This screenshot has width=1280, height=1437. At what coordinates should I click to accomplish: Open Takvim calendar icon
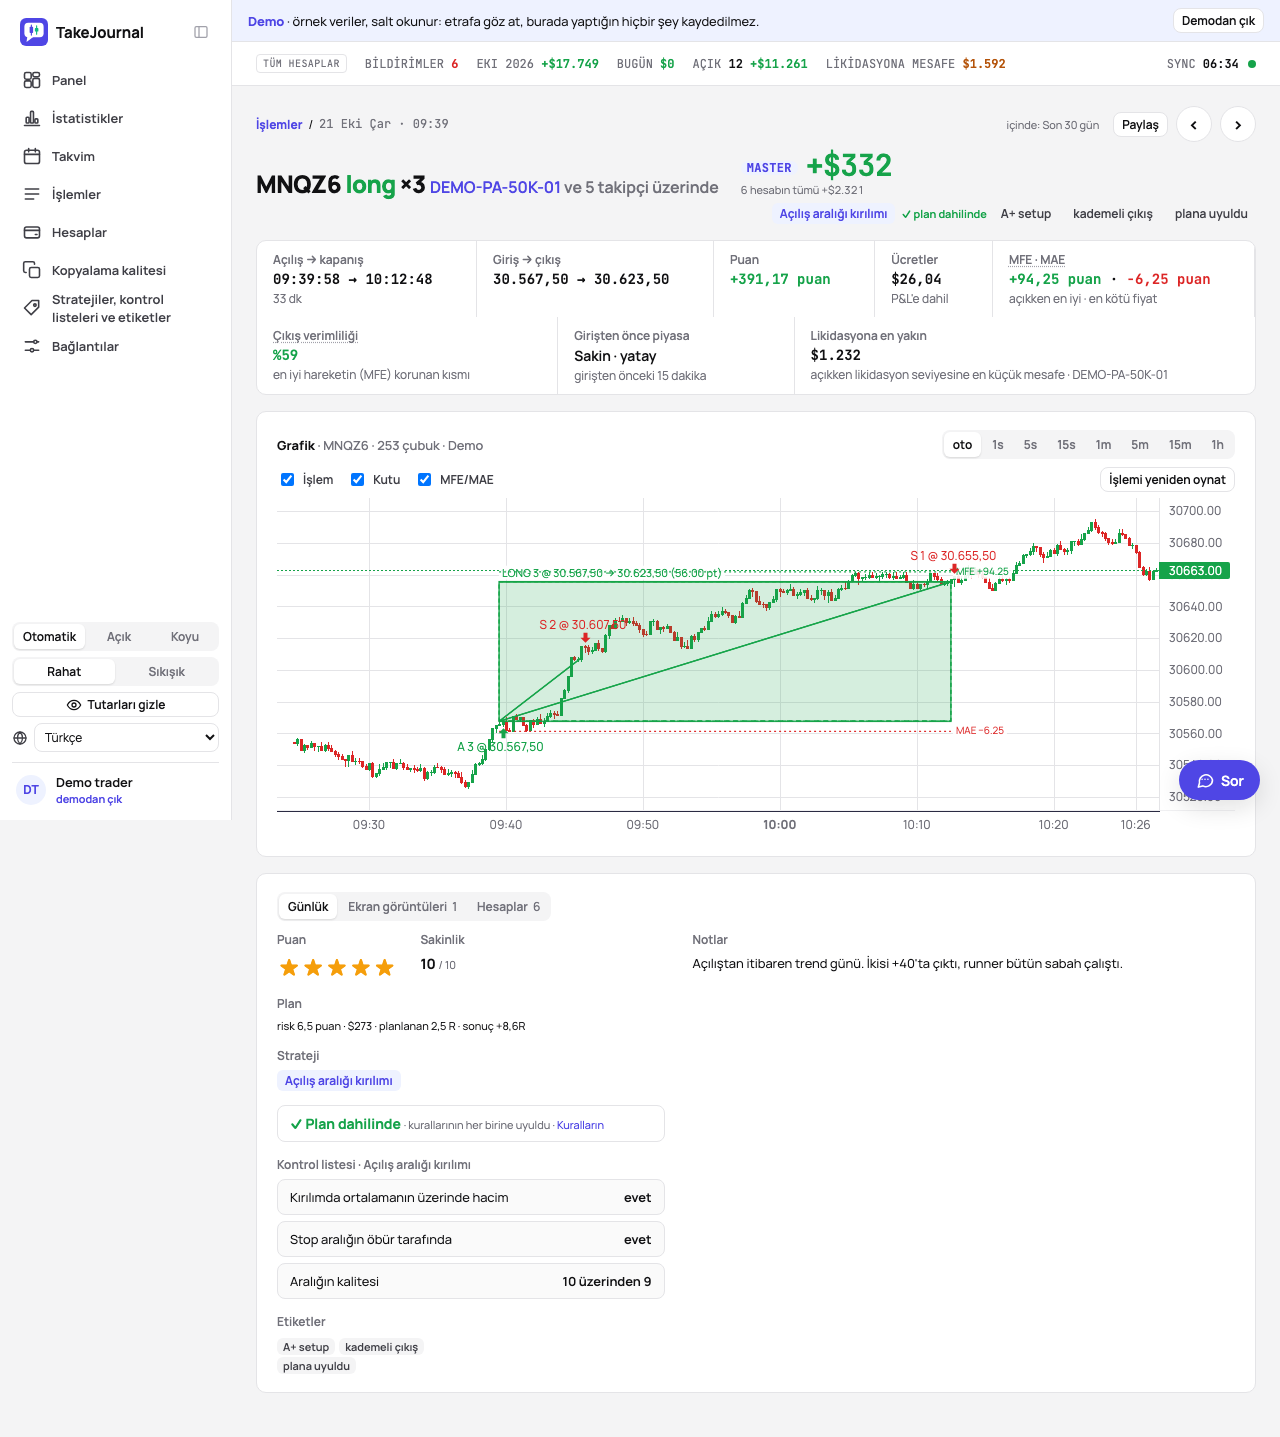(x=32, y=156)
